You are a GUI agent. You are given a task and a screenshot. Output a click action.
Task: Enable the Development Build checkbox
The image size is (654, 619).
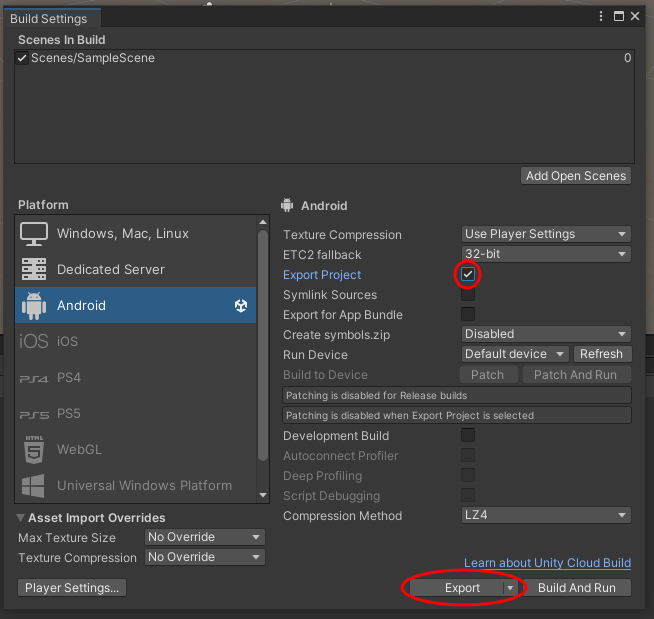tap(468, 435)
